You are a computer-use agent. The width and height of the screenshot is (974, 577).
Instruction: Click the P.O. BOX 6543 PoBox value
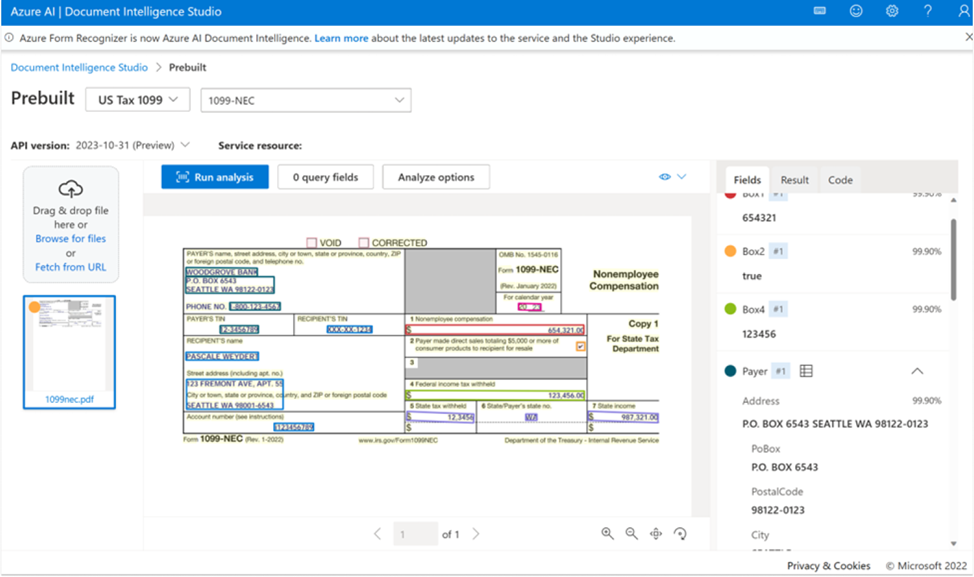coord(785,467)
